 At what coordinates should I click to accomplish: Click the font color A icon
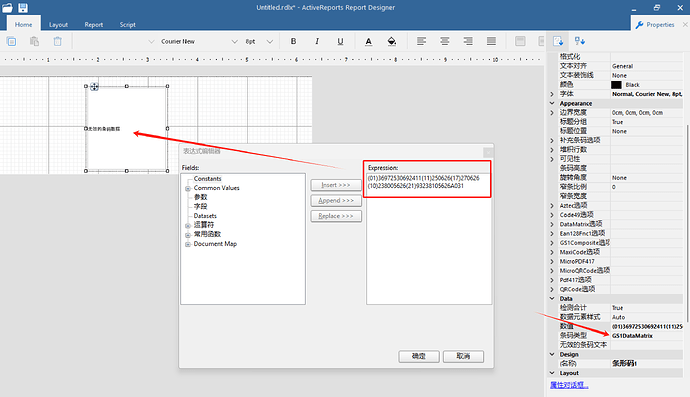pos(368,41)
